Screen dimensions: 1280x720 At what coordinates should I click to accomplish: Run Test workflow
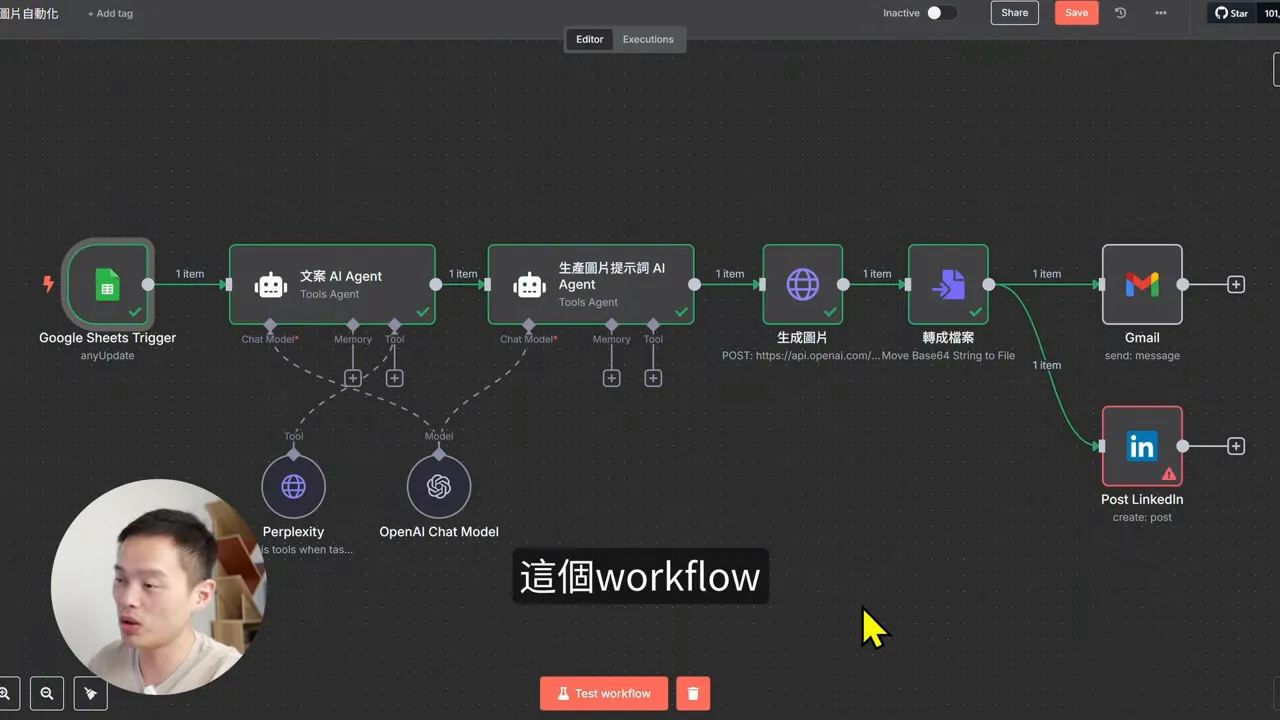pos(604,693)
